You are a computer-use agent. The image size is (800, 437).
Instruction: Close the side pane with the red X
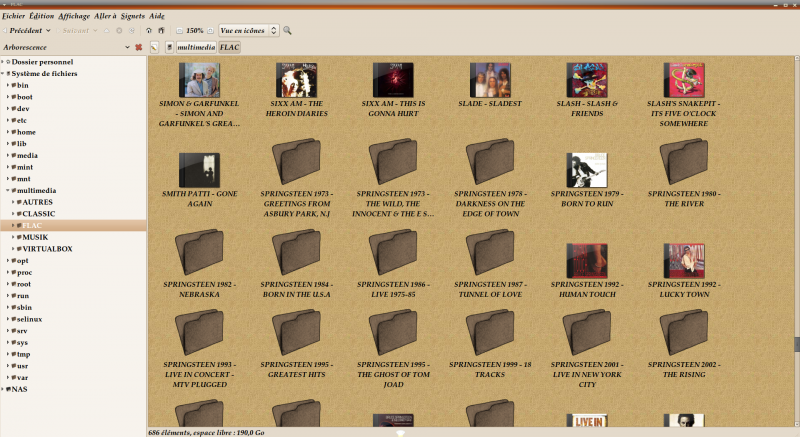pos(138,47)
